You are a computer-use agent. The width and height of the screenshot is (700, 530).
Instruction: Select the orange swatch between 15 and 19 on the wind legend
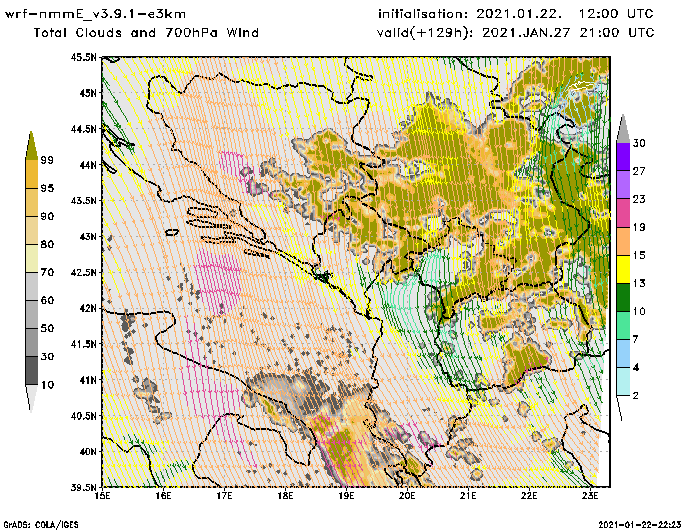coord(623,241)
